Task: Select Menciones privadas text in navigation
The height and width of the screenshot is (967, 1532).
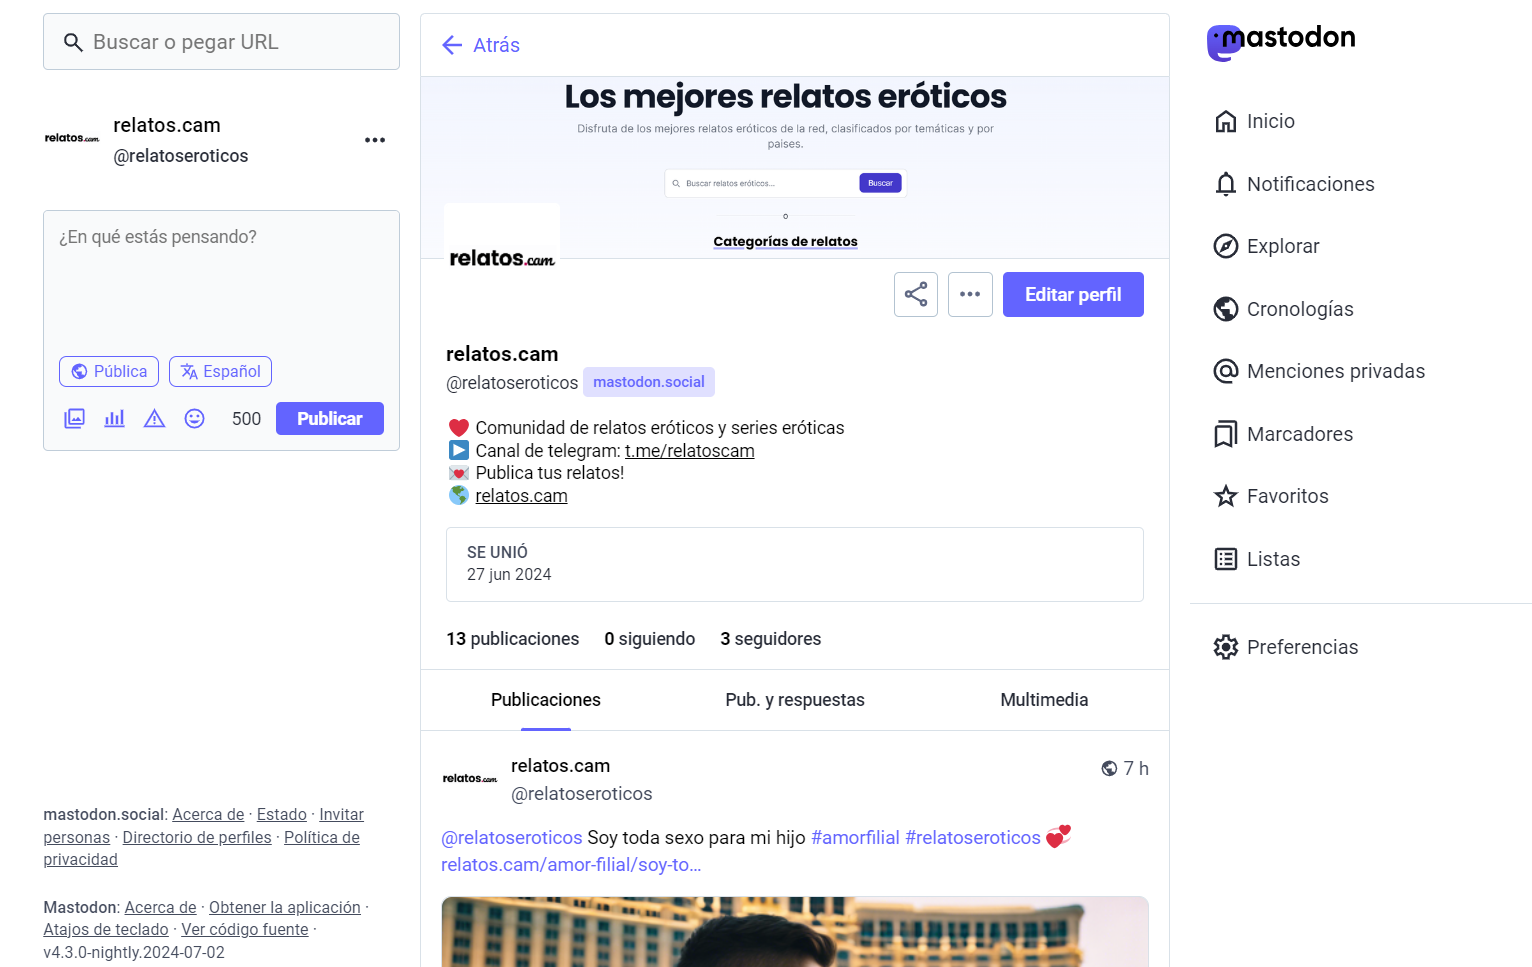Action: pos(1336,371)
